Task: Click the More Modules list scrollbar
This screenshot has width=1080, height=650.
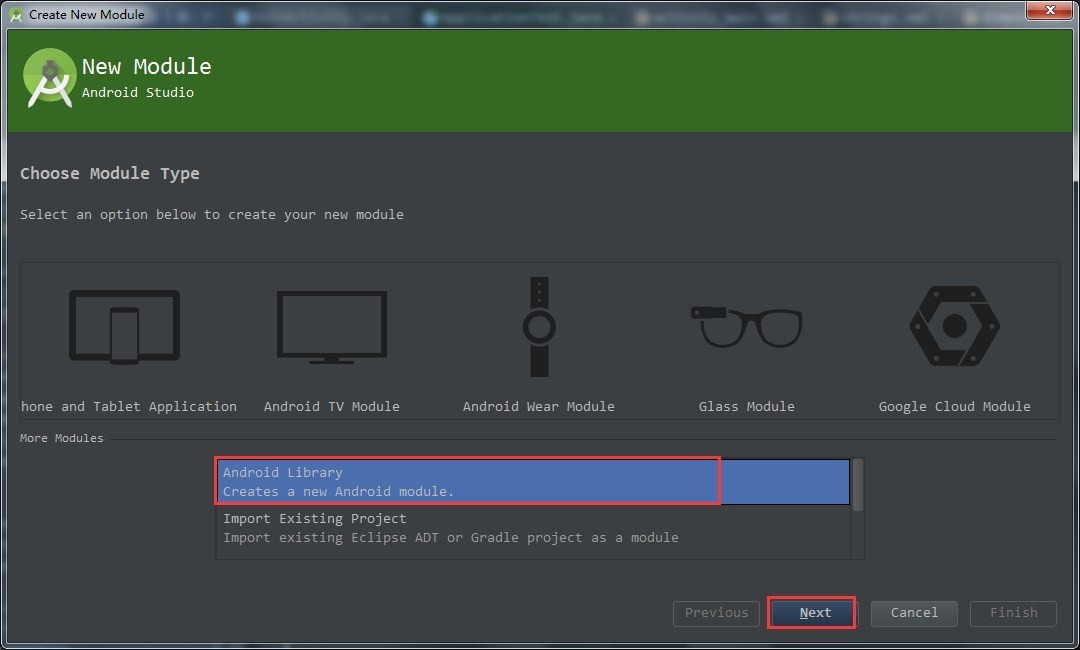Action: pos(858,485)
